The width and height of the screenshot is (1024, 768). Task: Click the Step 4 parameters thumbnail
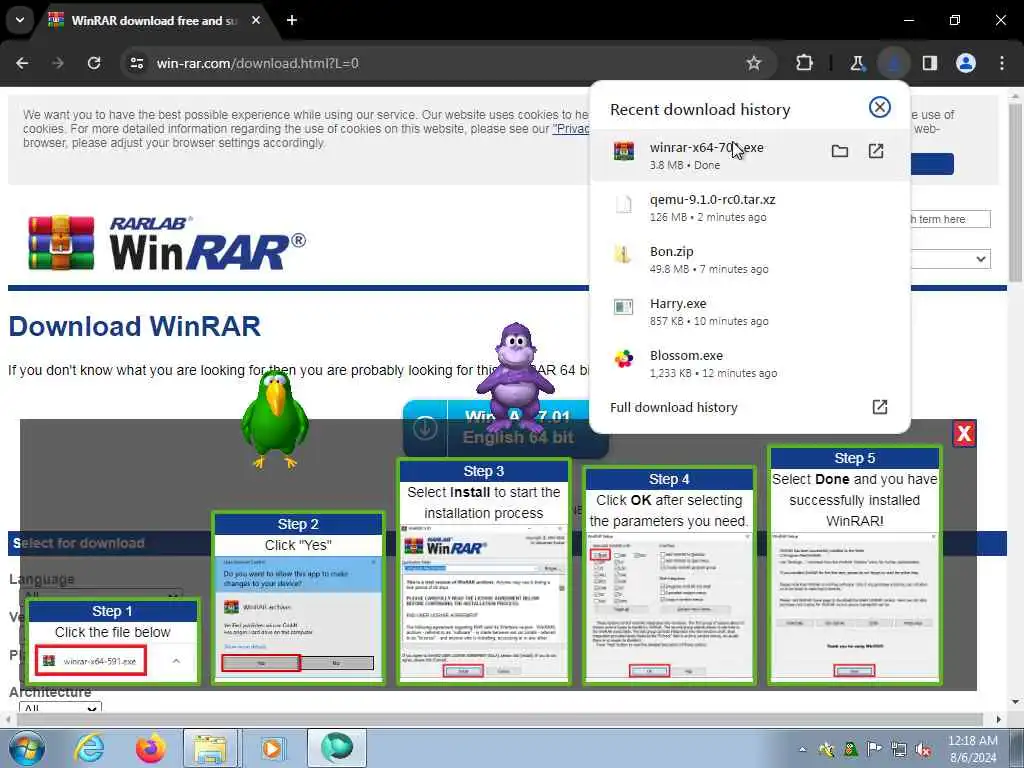[x=669, y=575]
